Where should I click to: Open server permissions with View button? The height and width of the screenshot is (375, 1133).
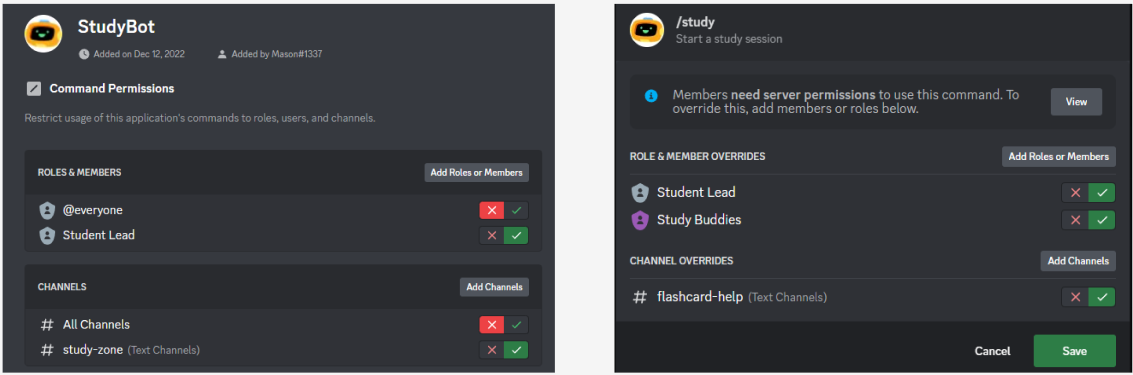click(1076, 102)
